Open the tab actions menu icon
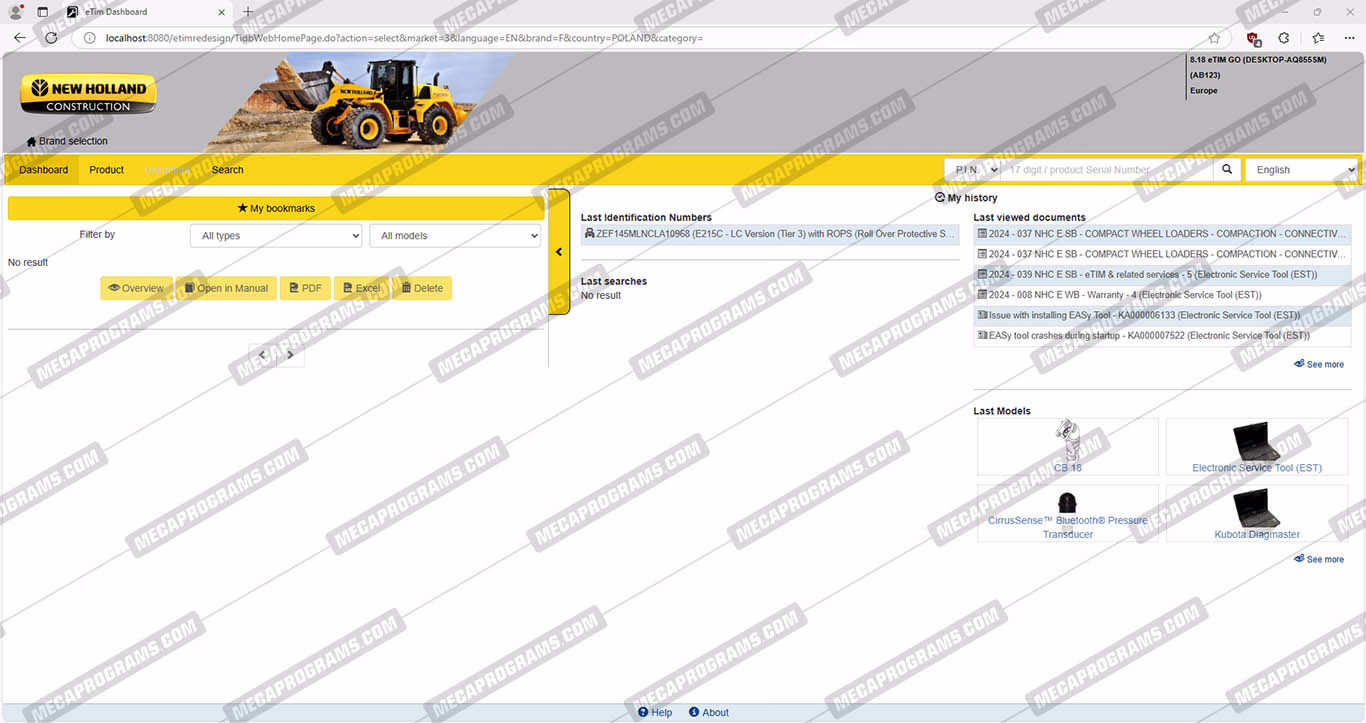The image size is (1366, 723). [43, 12]
